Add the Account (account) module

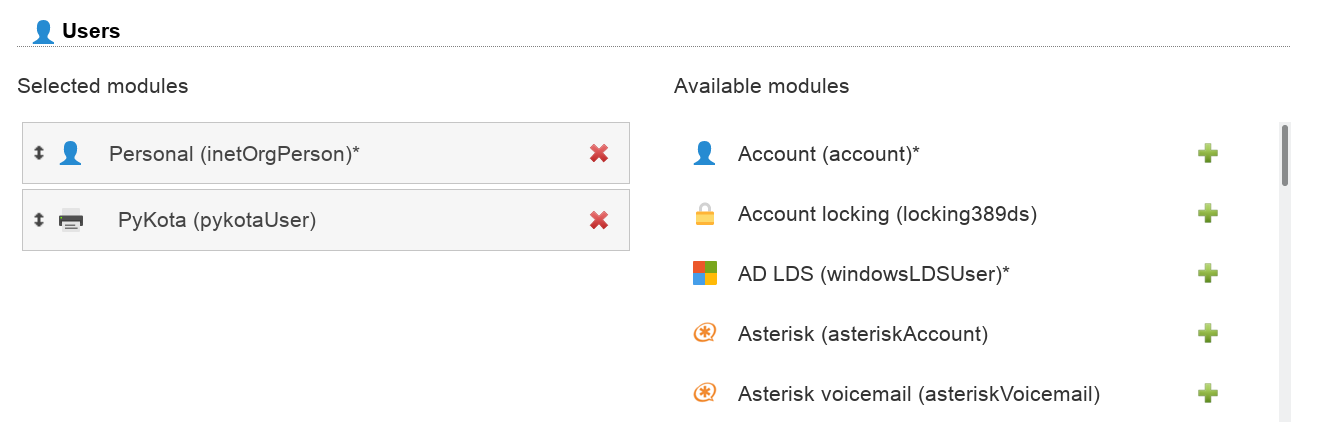pyautogui.click(x=1208, y=153)
